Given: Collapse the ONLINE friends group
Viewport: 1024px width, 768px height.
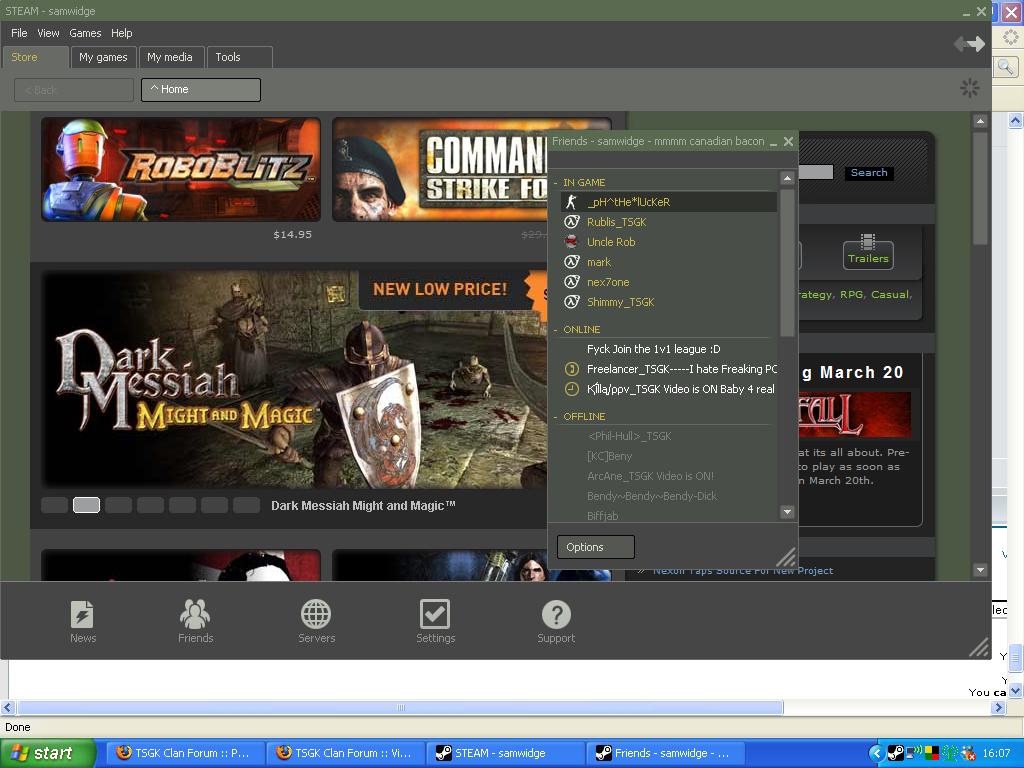Looking at the screenshot, I should (x=556, y=329).
